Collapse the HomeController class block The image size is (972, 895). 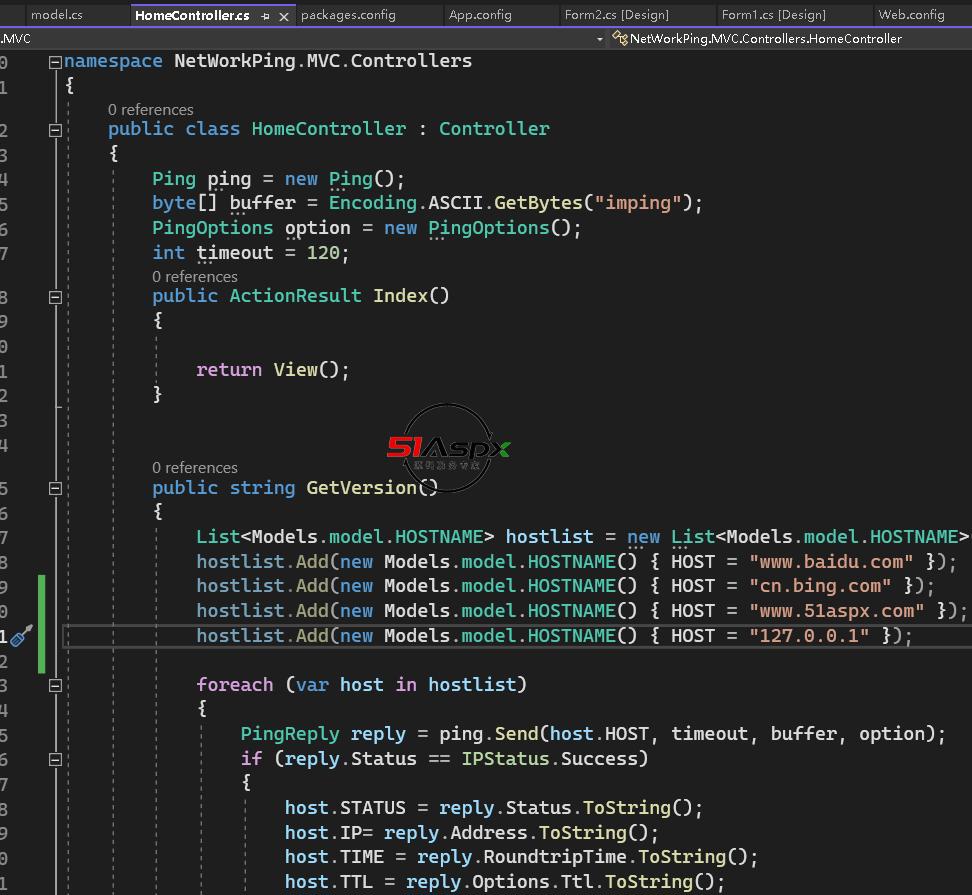tap(55, 130)
